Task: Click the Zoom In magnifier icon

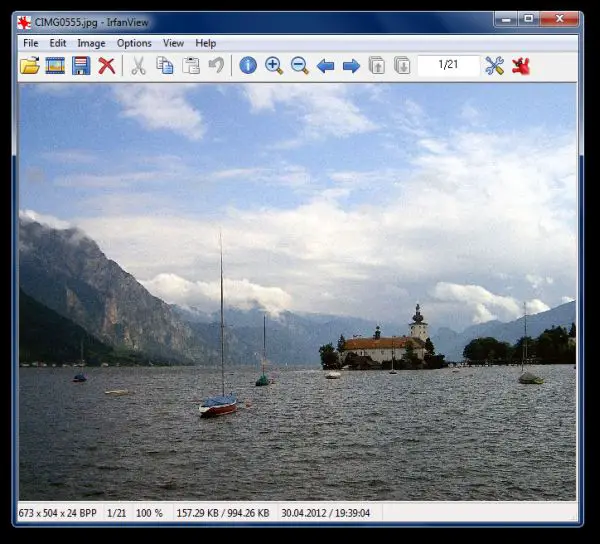Action: [x=274, y=65]
